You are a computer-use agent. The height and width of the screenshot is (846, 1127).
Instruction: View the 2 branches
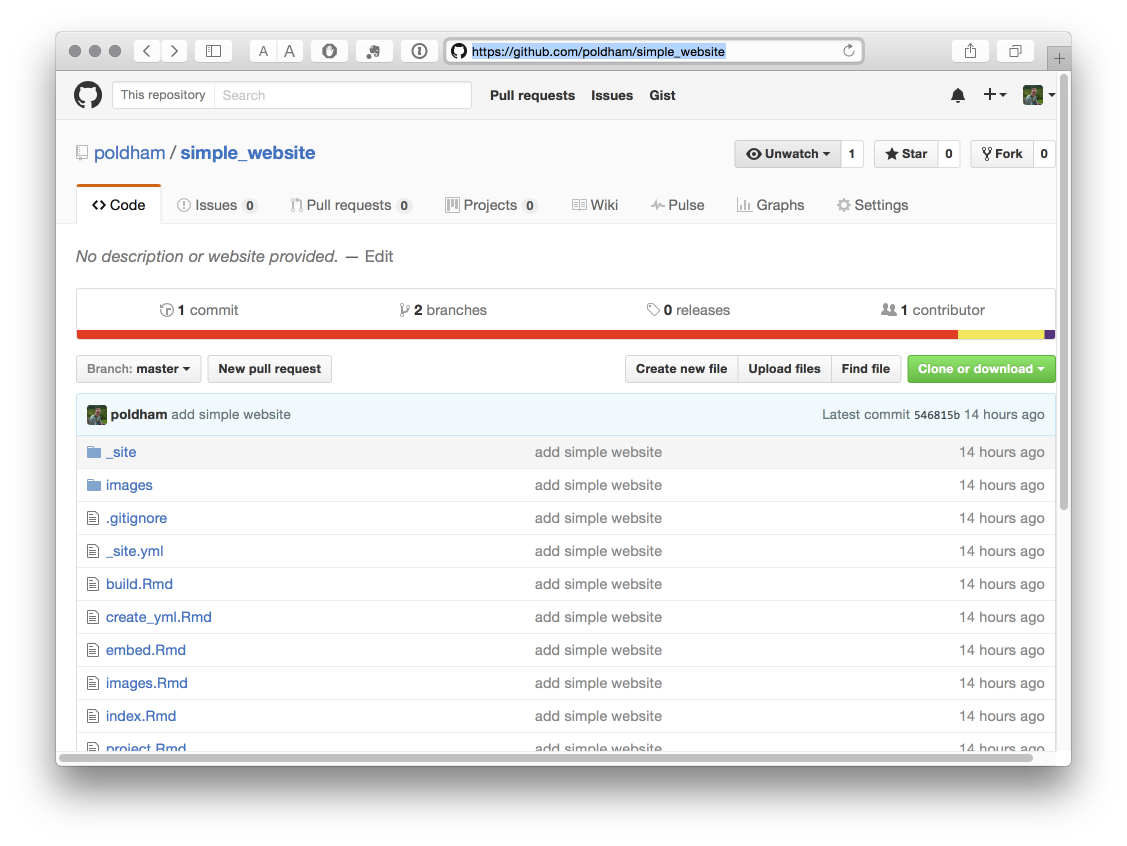pos(443,310)
